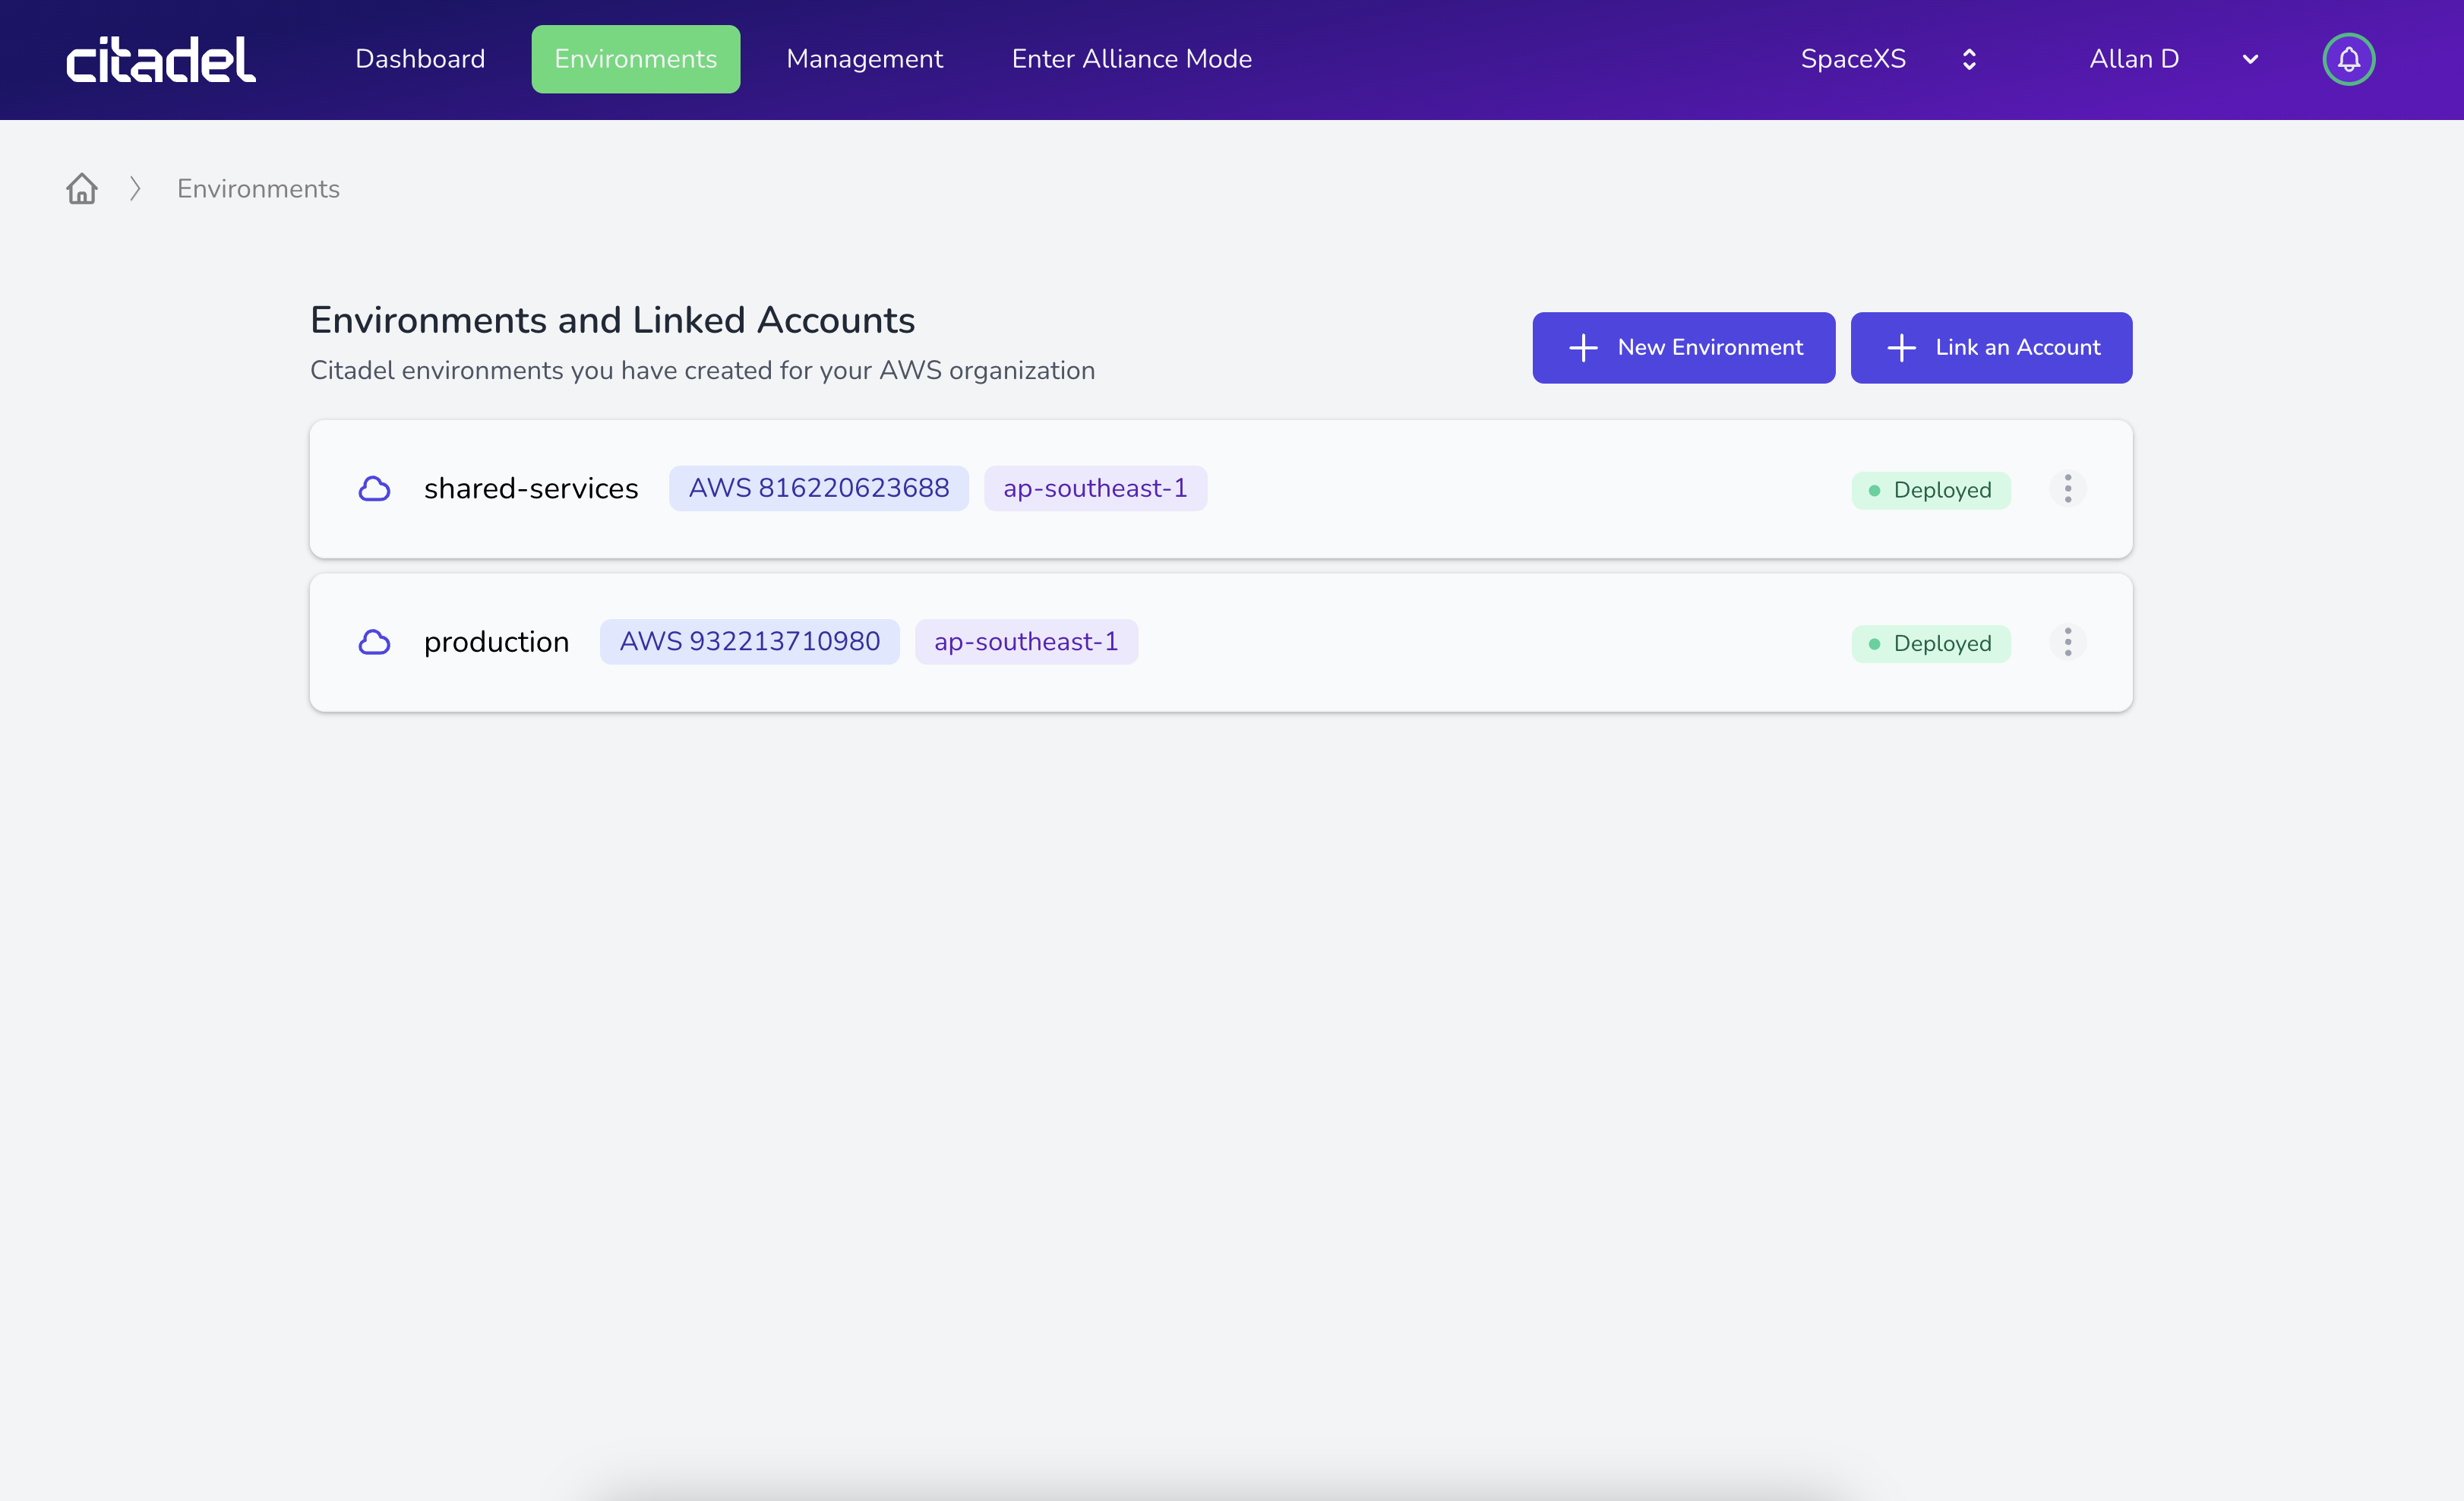This screenshot has height=1501, width=2464.
Task: Go to the Dashboard tab
Action: click(x=420, y=59)
